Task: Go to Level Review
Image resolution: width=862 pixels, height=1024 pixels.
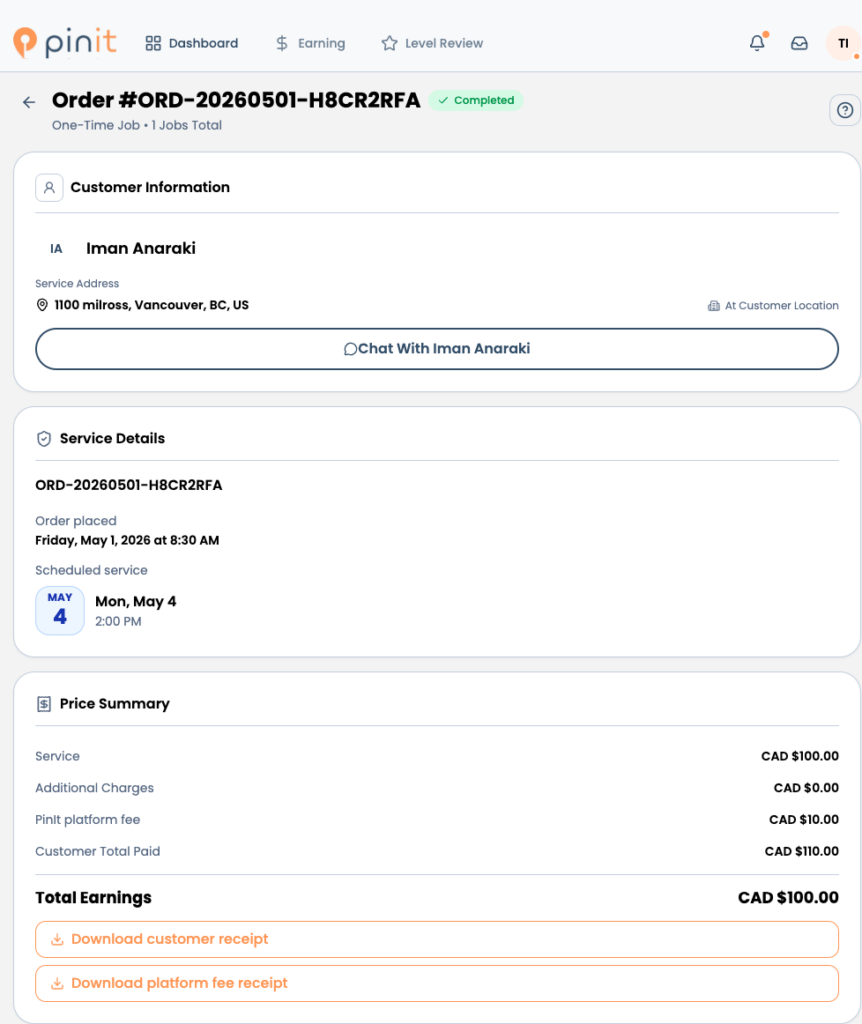Action: point(432,43)
